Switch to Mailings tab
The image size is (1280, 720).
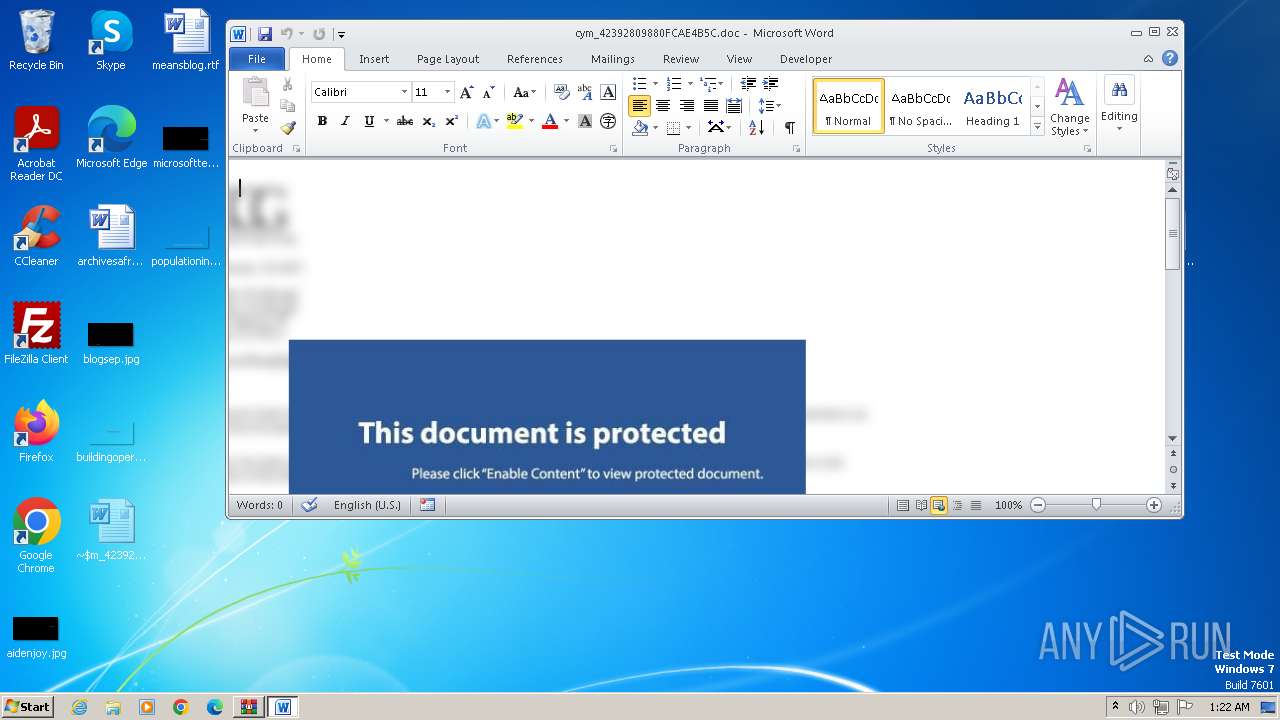[613, 59]
